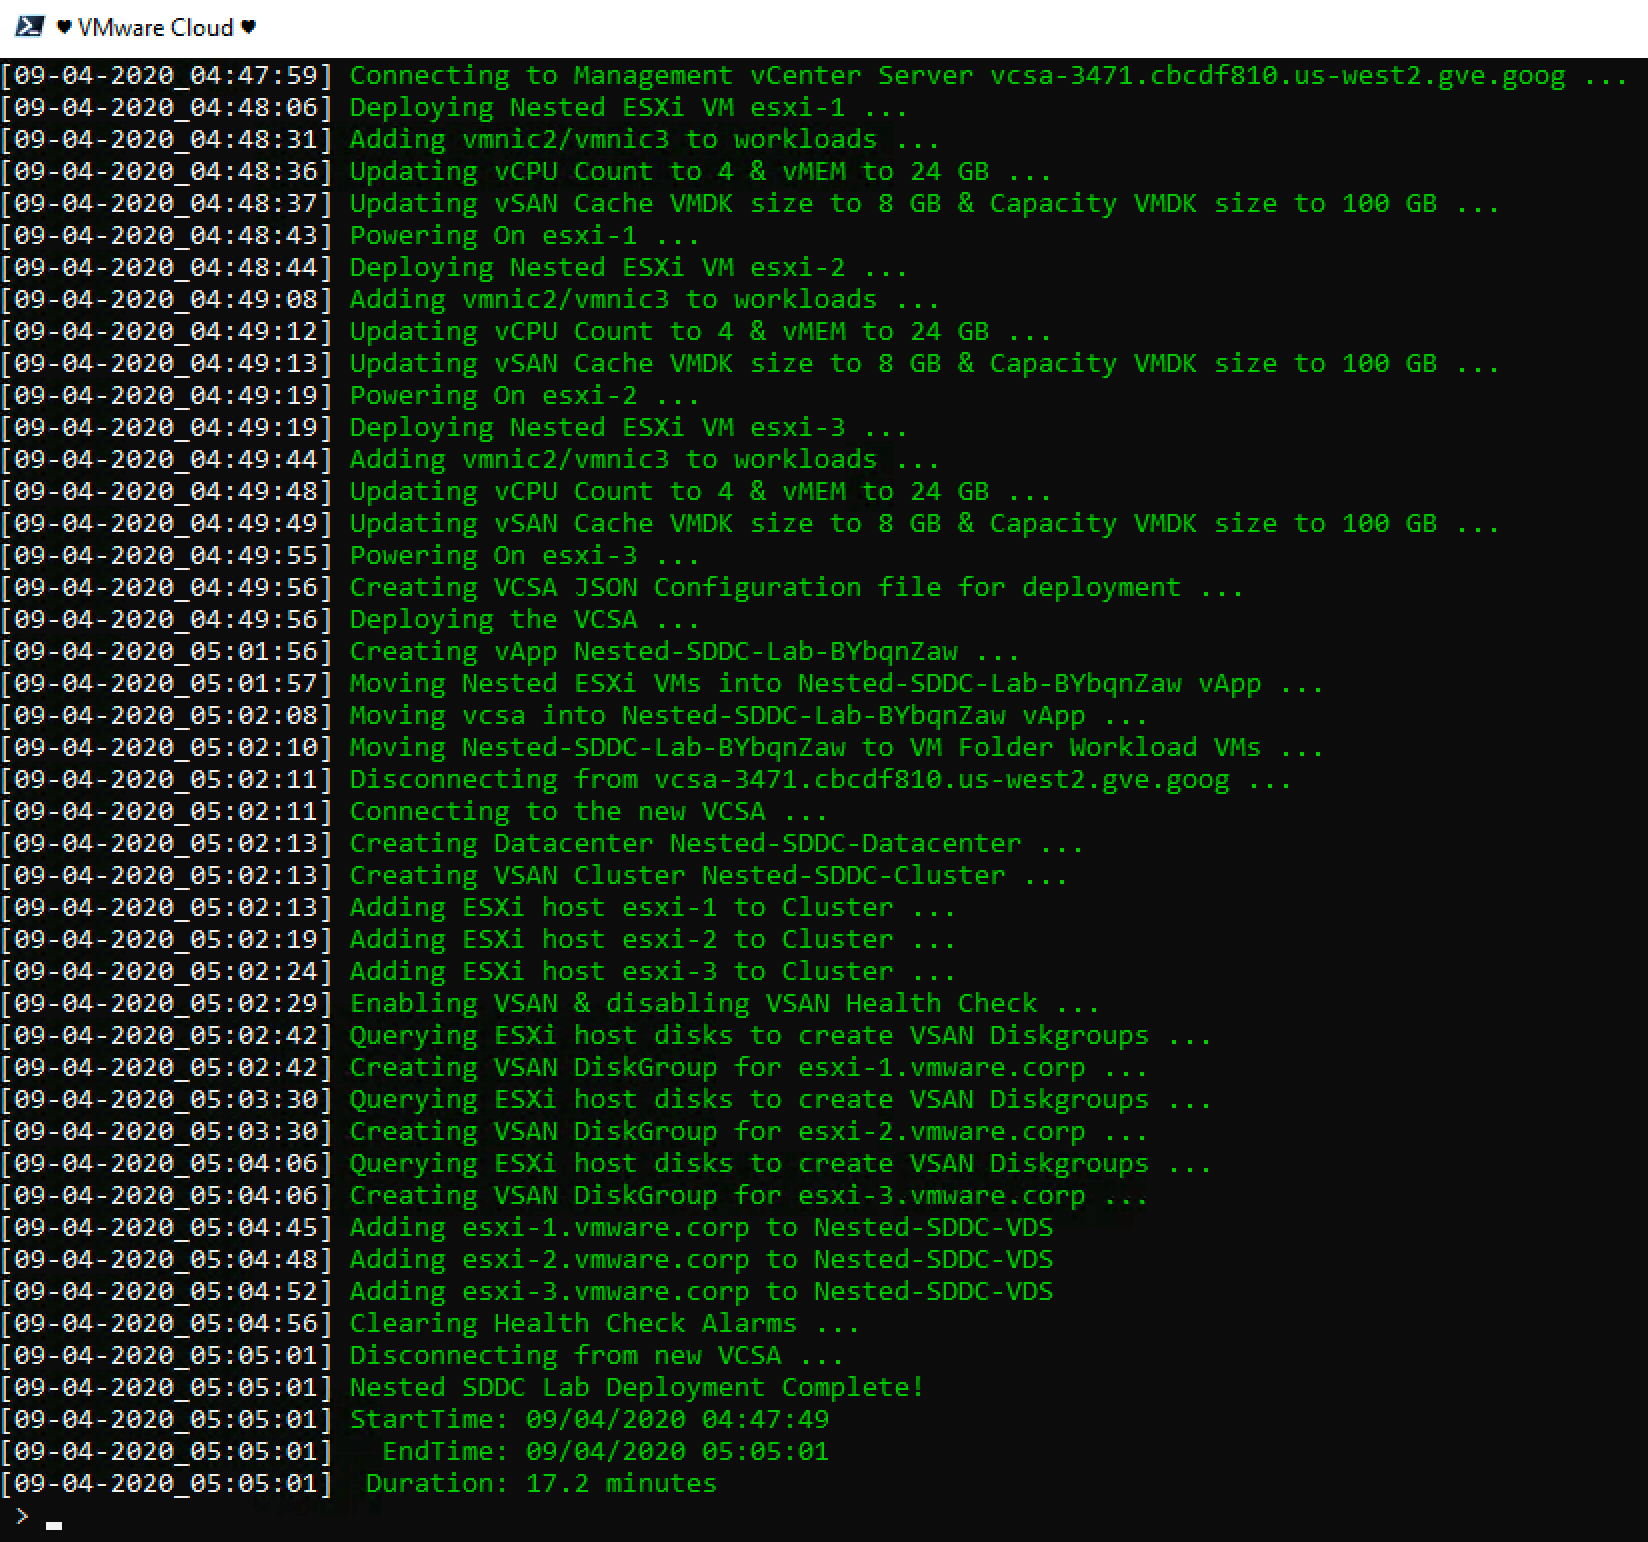Click the "Disconnecting from new VCSA" line
Image resolution: width=1648 pixels, height=1542 pixels.
pos(595,1355)
